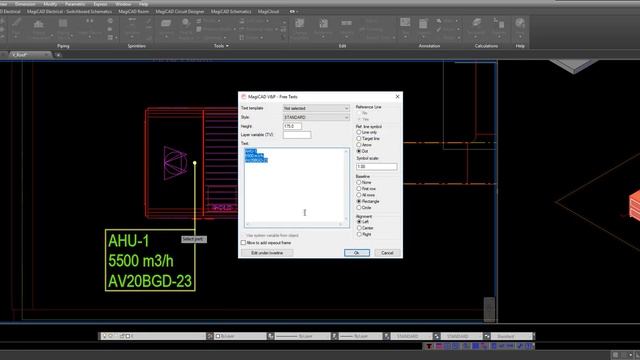Open the dimension style STANDARD dropdown
The width and height of the screenshot is (640, 360).
click(x=461, y=336)
